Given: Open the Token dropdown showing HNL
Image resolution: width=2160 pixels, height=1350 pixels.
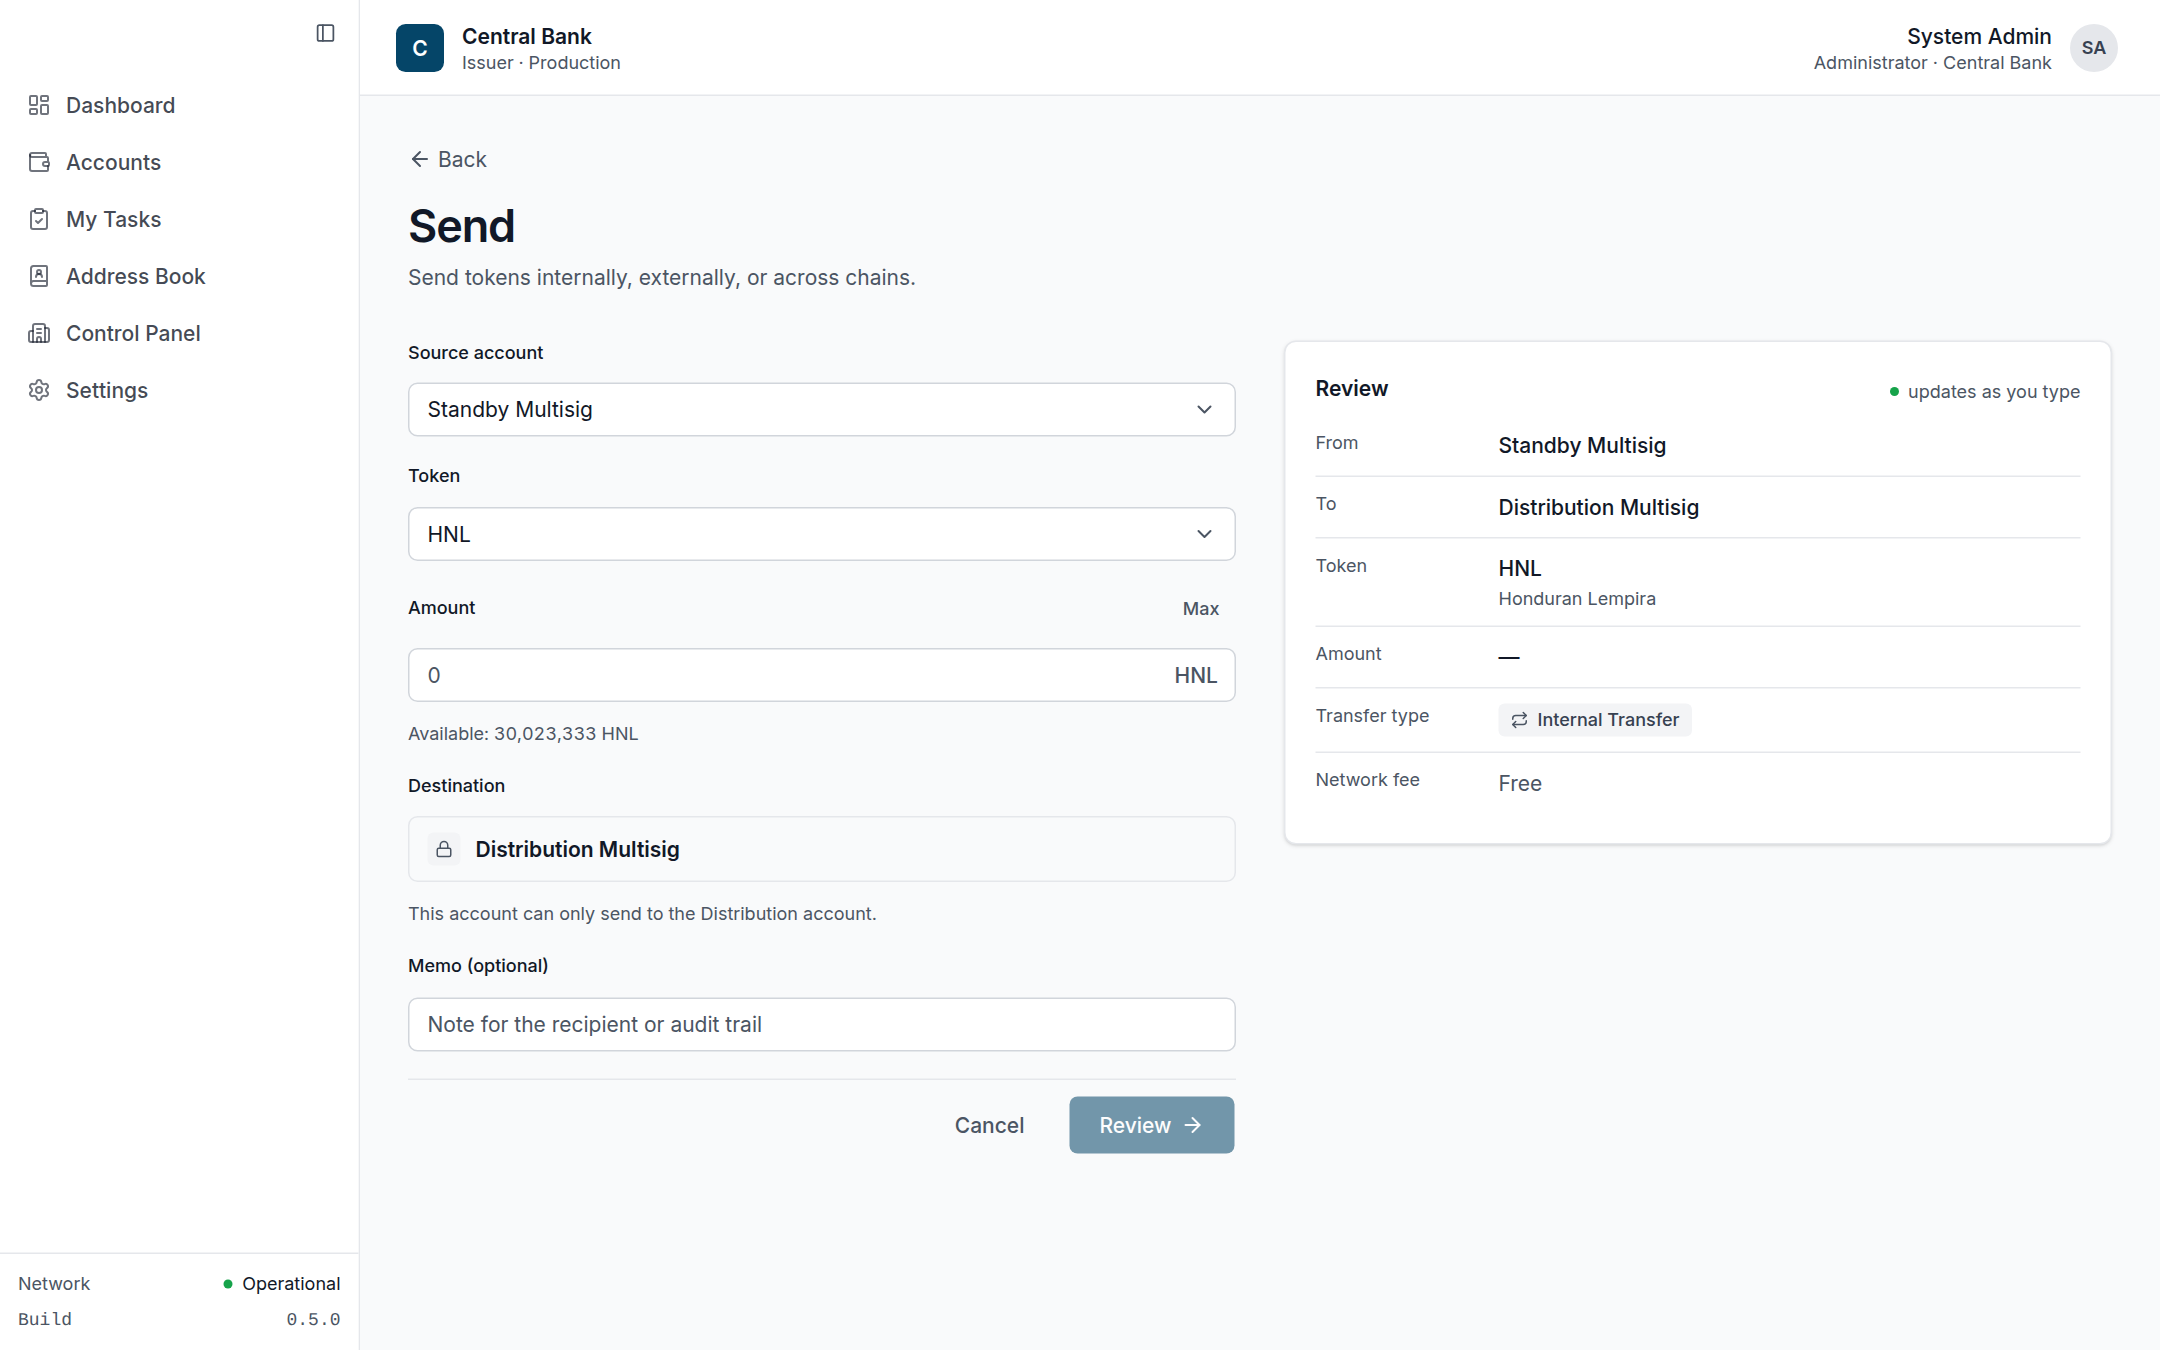Looking at the screenshot, I should point(821,534).
